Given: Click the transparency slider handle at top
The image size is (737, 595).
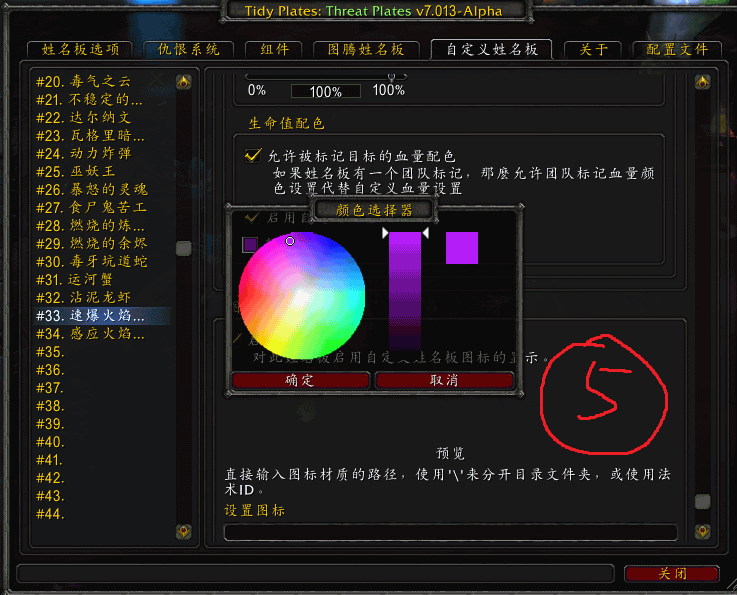Looking at the screenshot, I should coord(391,76).
